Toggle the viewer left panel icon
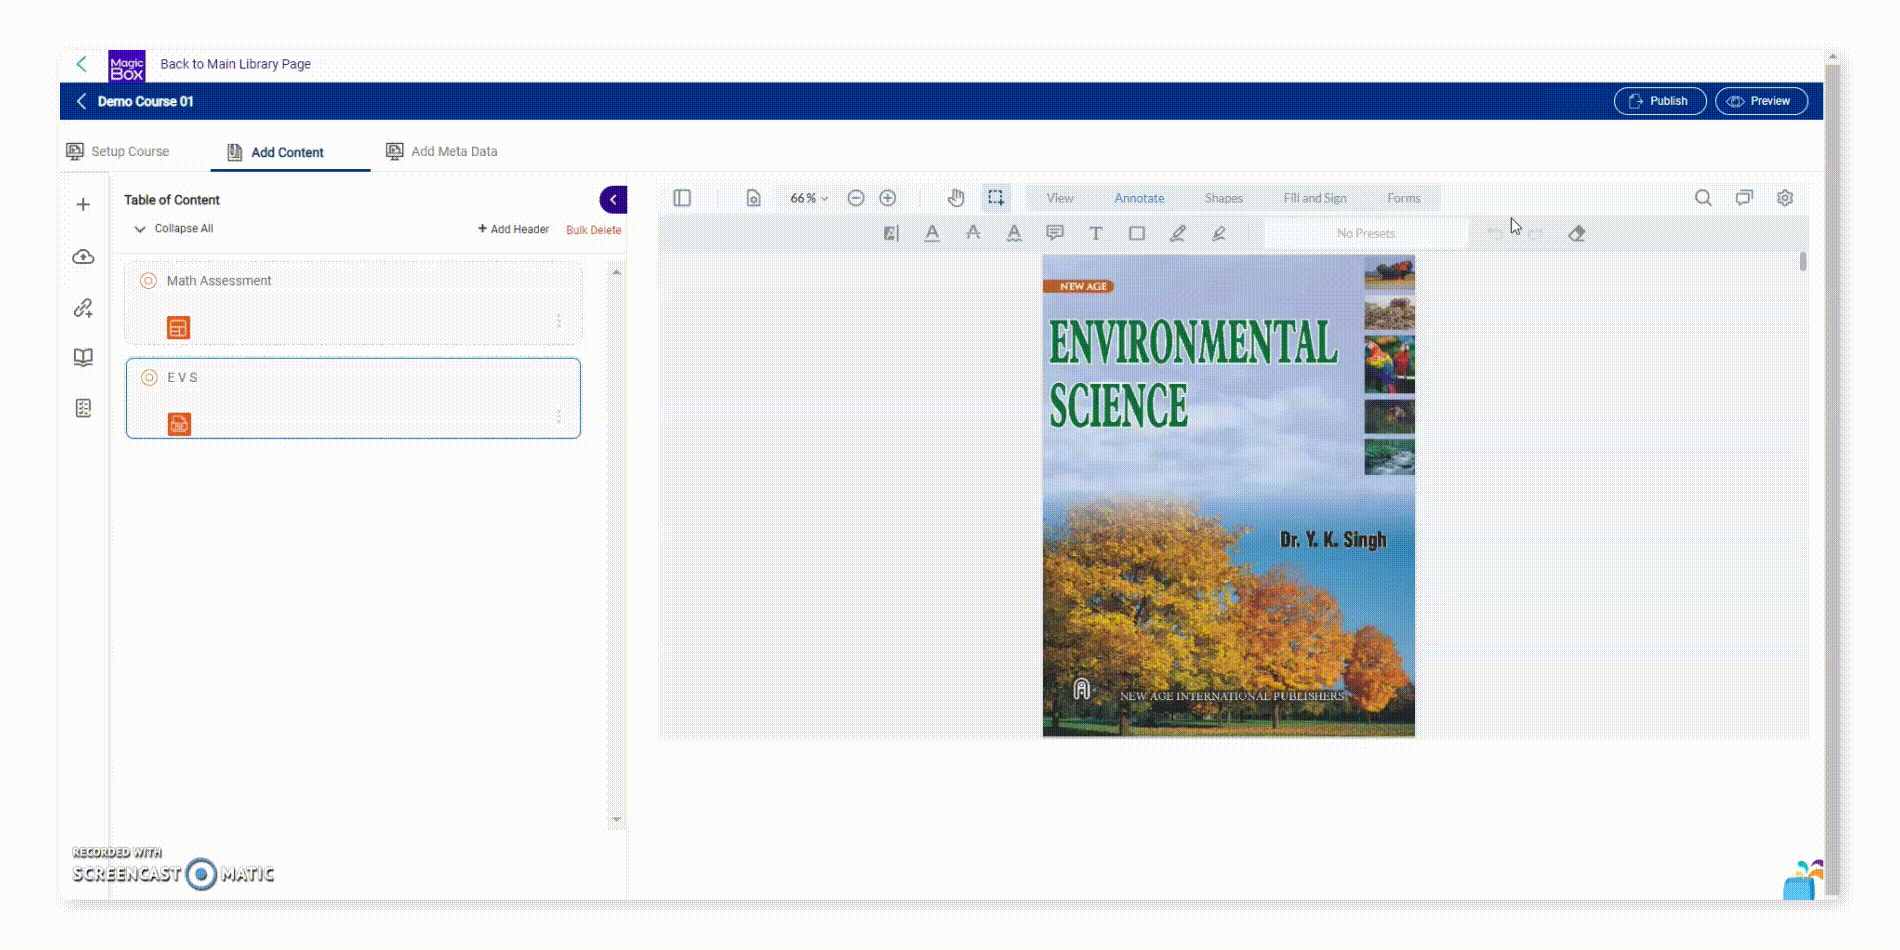 click(682, 198)
